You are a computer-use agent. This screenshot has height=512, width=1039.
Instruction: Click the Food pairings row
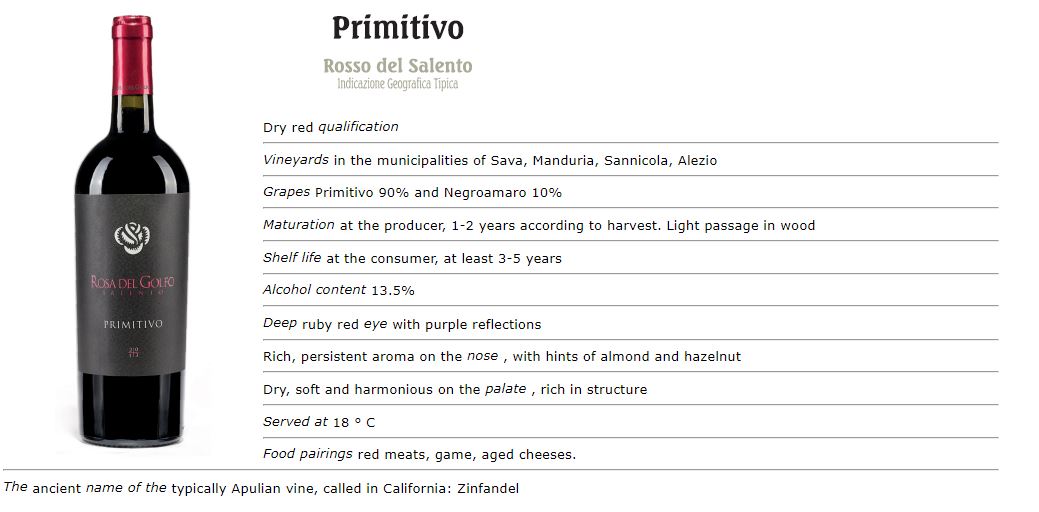coord(420,454)
